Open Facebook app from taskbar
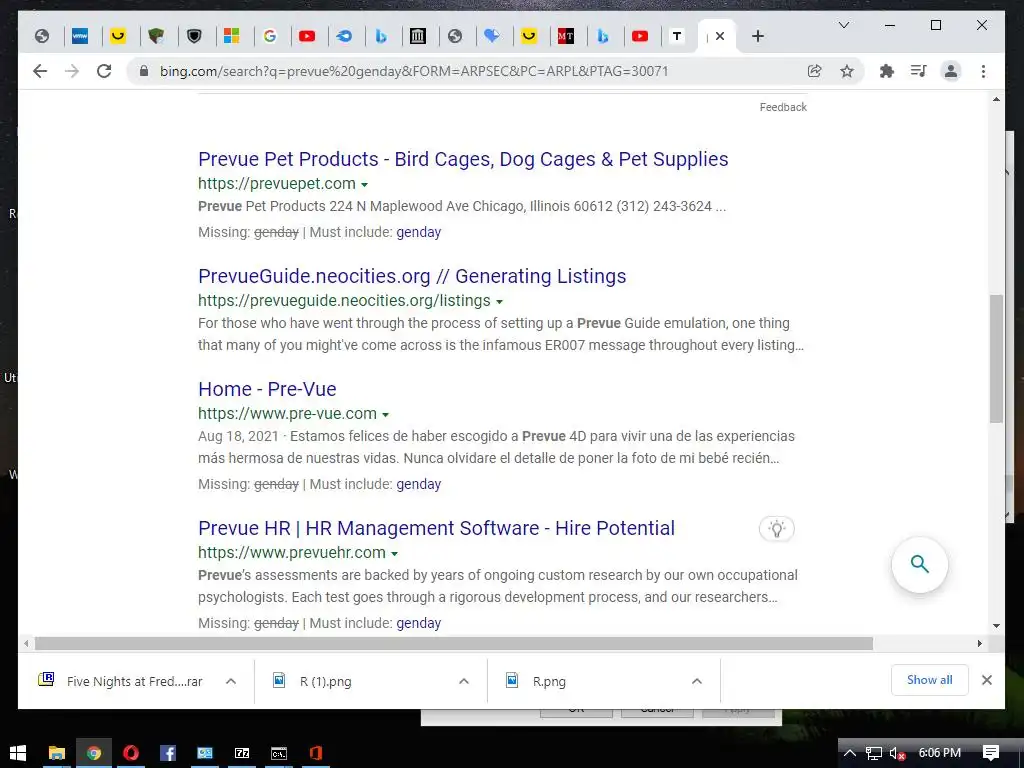The height and width of the screenshot is (768, 1024). pyautogui.click(x=168, y=753)
